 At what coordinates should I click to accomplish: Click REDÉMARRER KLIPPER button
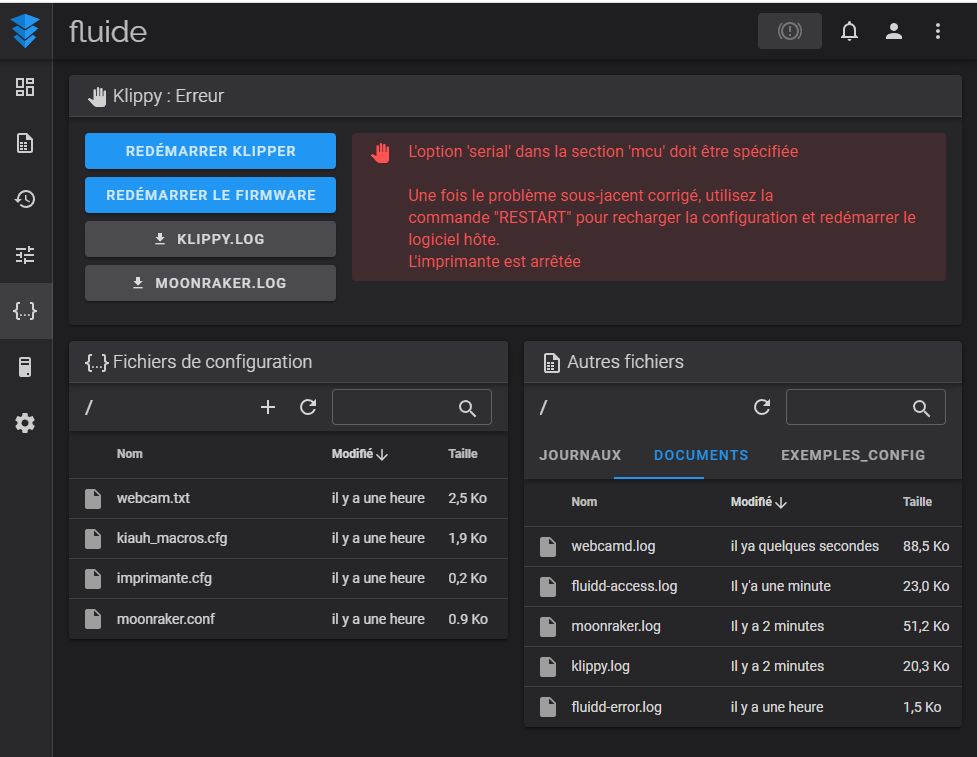[x=210, y=151]
